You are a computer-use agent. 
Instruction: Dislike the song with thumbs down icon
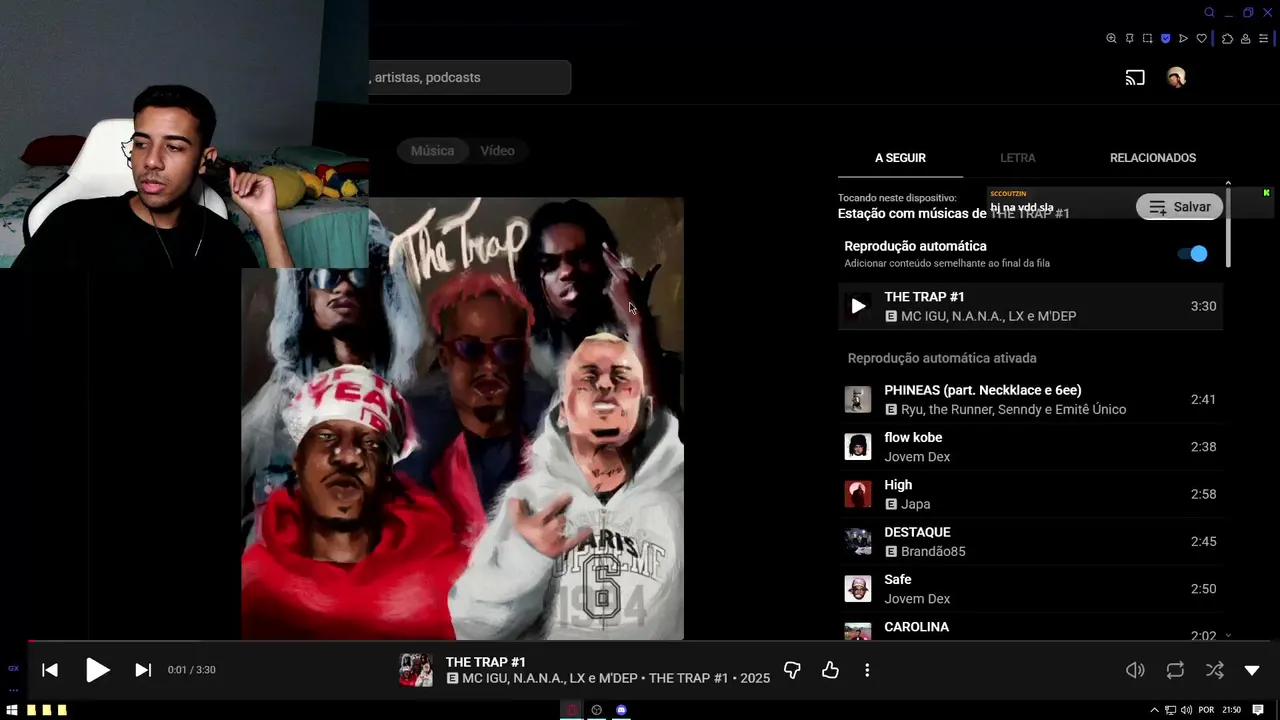click(792, 670)
